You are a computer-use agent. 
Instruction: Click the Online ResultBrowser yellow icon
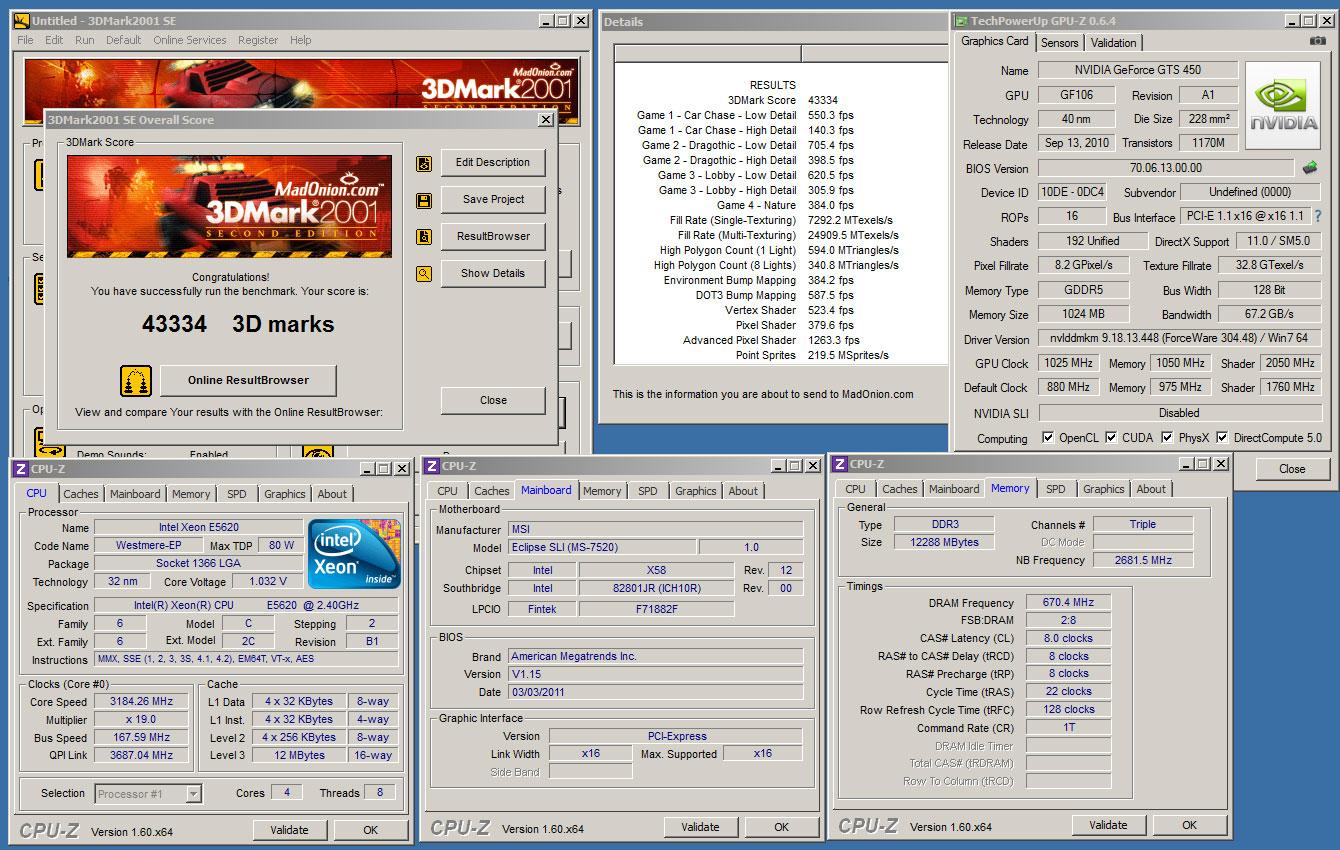pyautogui.click(x=136, y=381)
